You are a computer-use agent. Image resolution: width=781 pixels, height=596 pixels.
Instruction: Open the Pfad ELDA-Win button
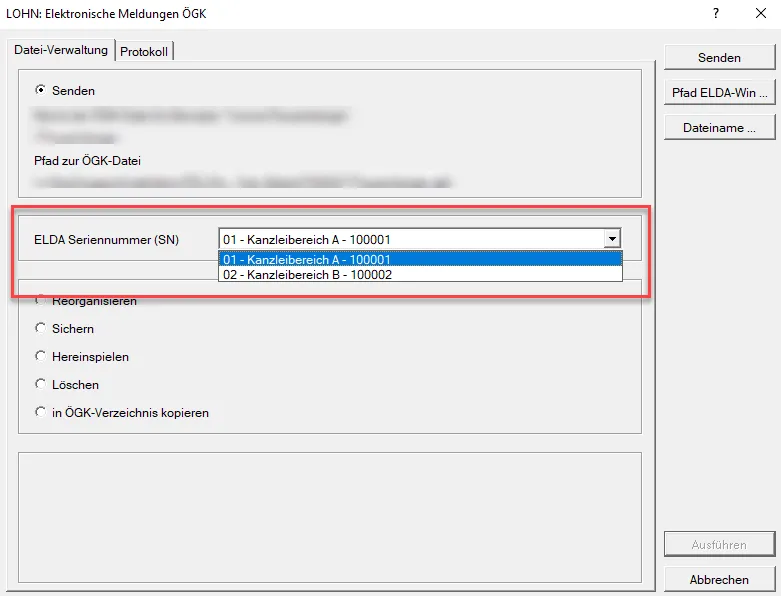719,93
